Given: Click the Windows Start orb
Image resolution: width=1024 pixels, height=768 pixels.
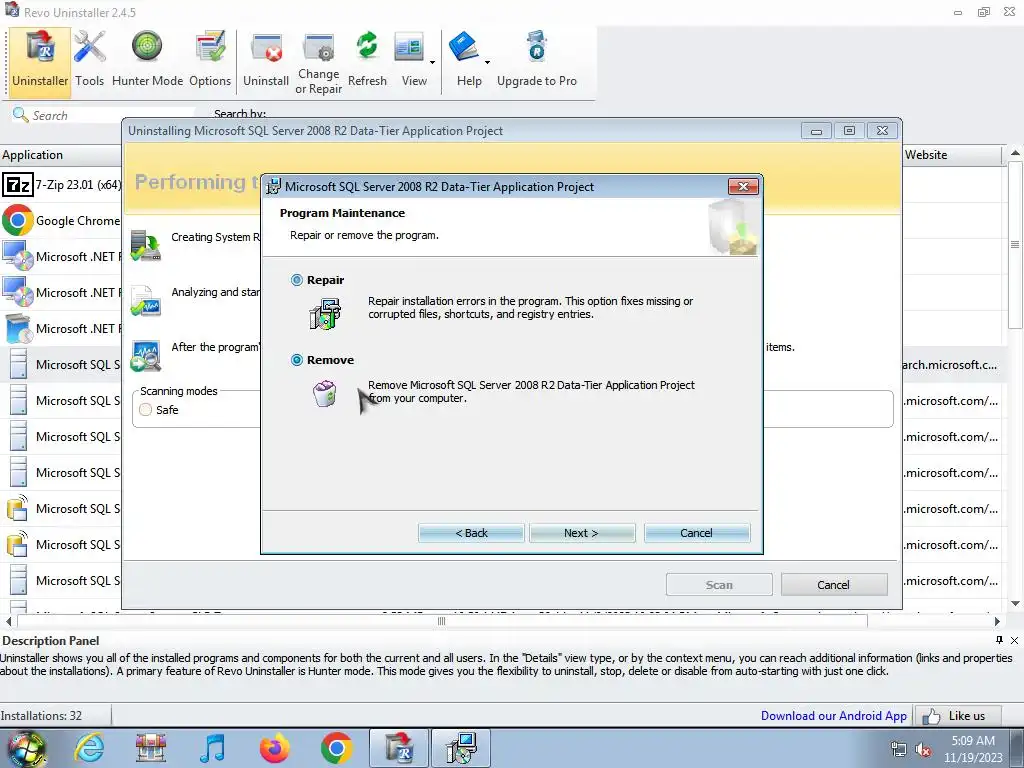Looking at the screenshot, I should point(26,748).
